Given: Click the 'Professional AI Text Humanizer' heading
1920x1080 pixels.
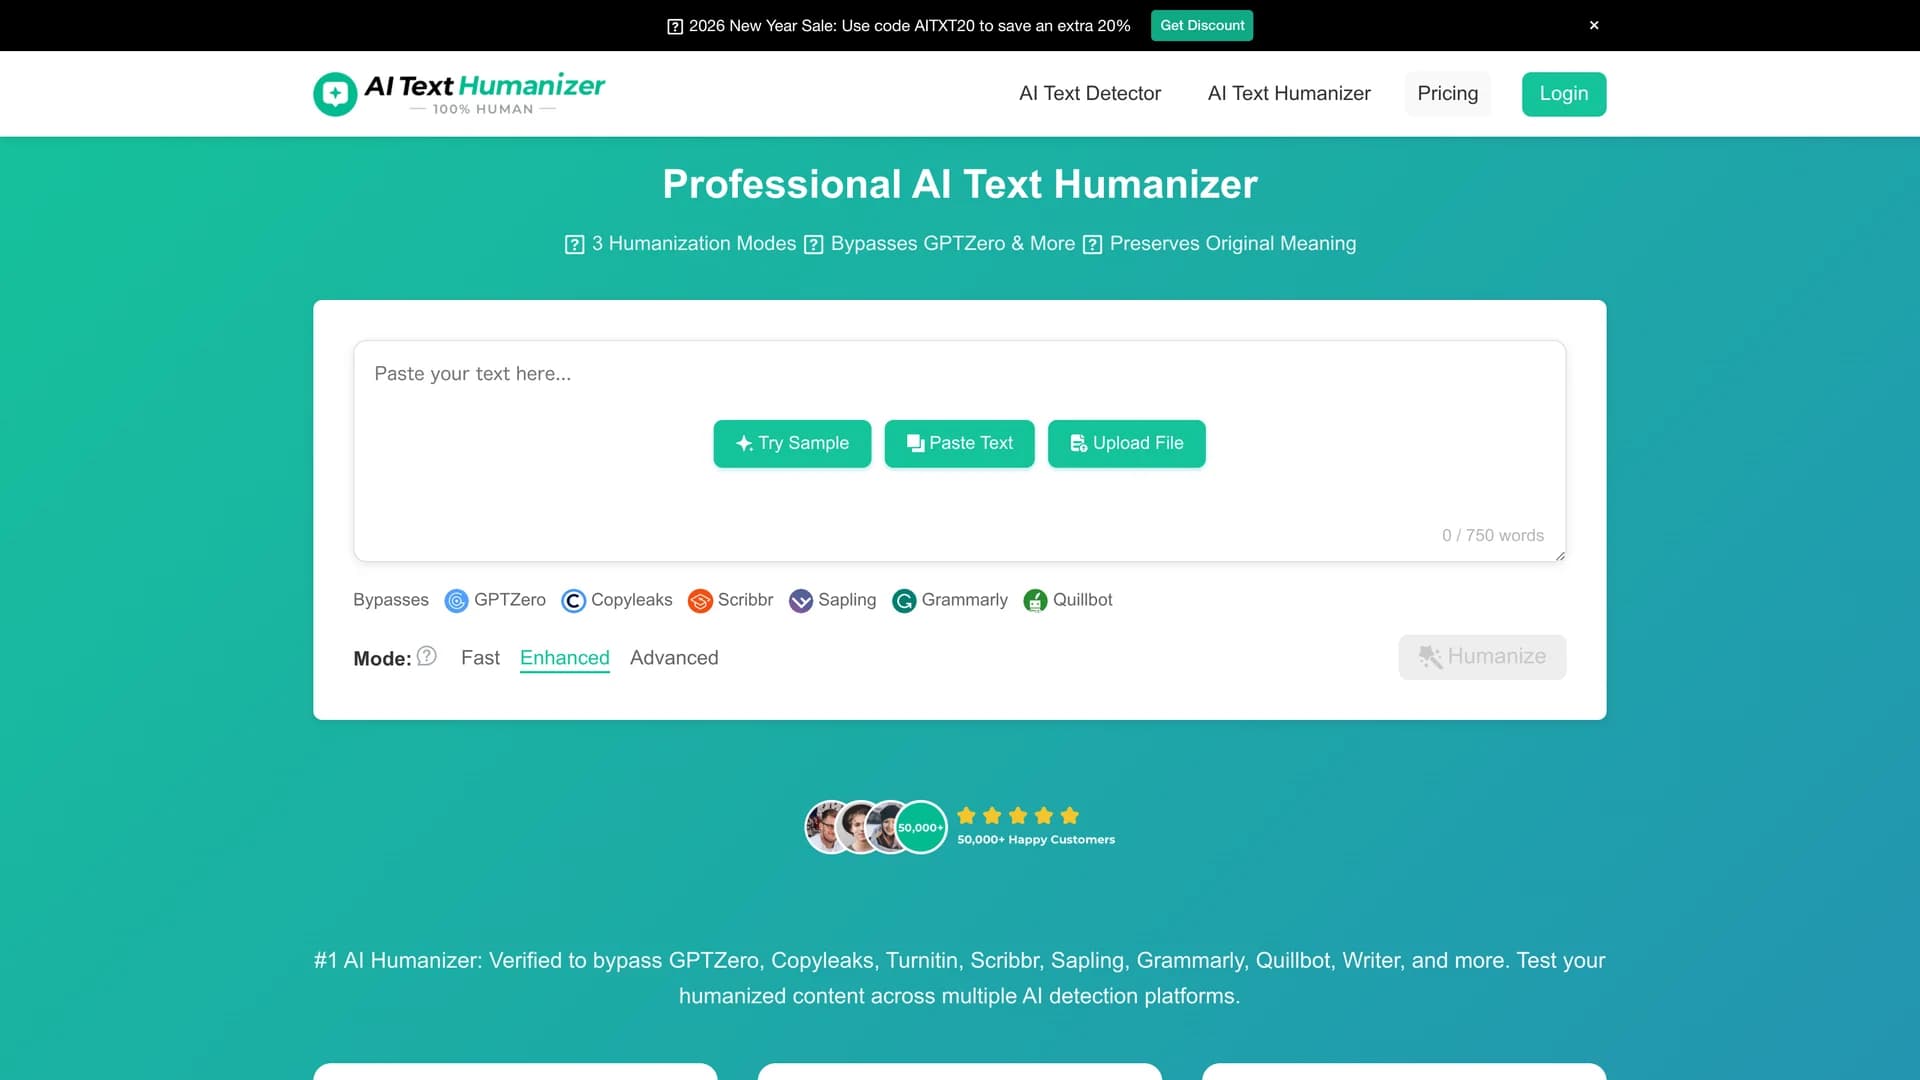Looking at the screenshot, I should point(960,184).
